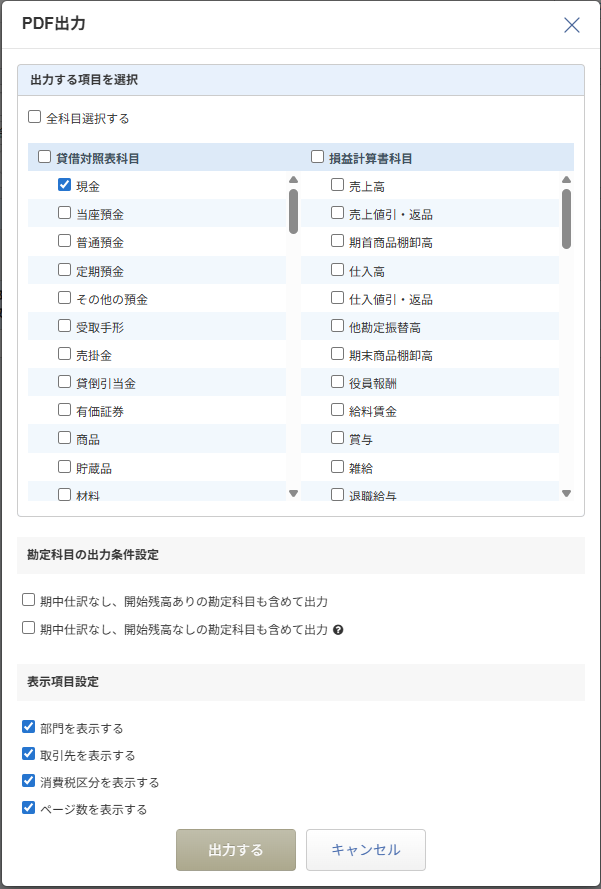Click the 損益計算書科目 list scrollbar thumb
The height and width of the screenshot is (889, 601).
pyautogui.click(x=566, y=218)
